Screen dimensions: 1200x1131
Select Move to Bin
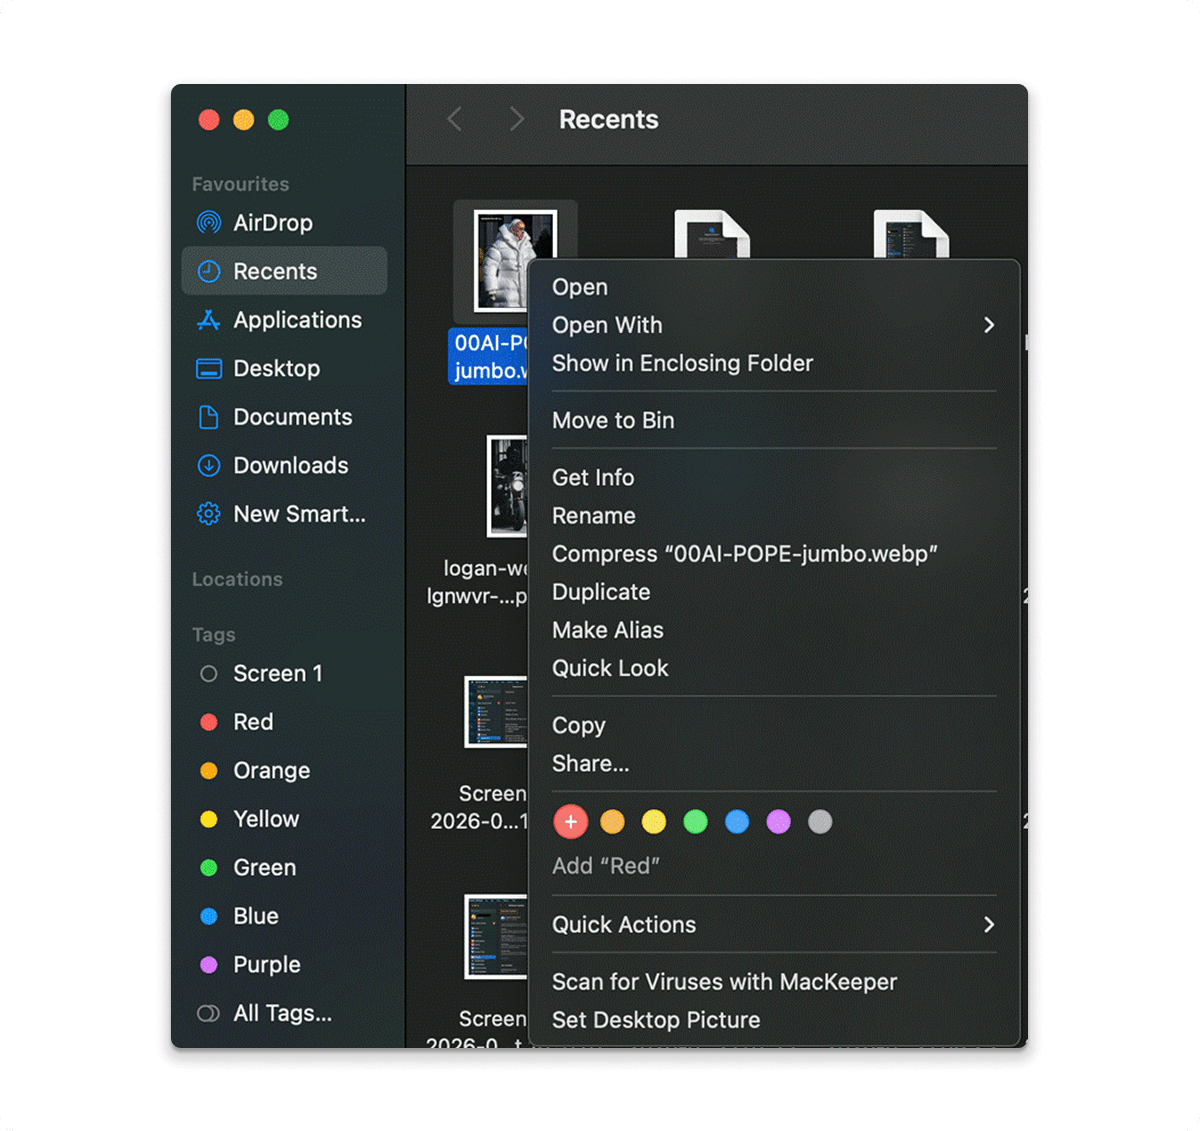pos(613,420)
